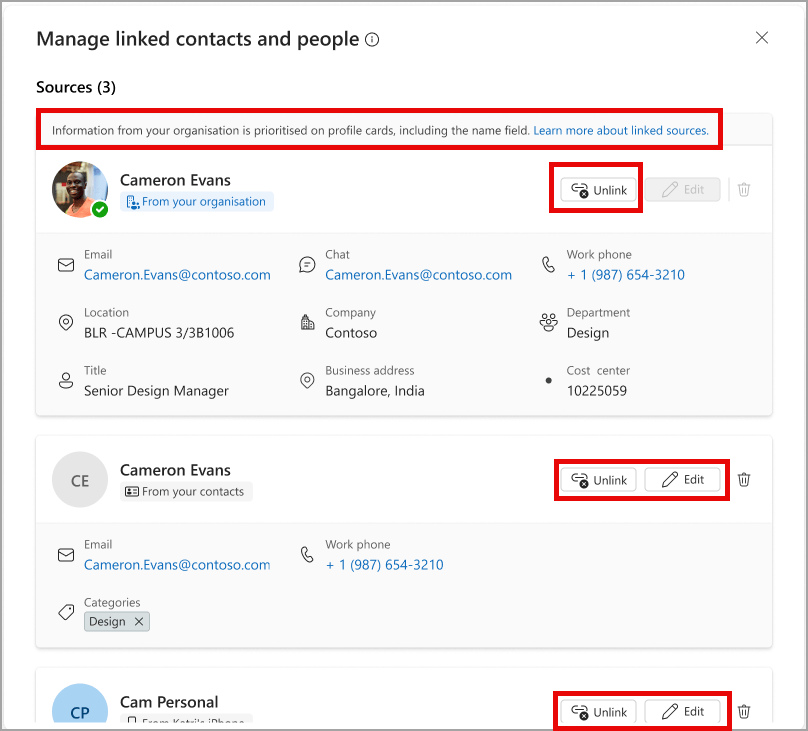Click the trash icon for the organisation source
The width and height of the screenshot is (808, 731).
coord(744,189)
